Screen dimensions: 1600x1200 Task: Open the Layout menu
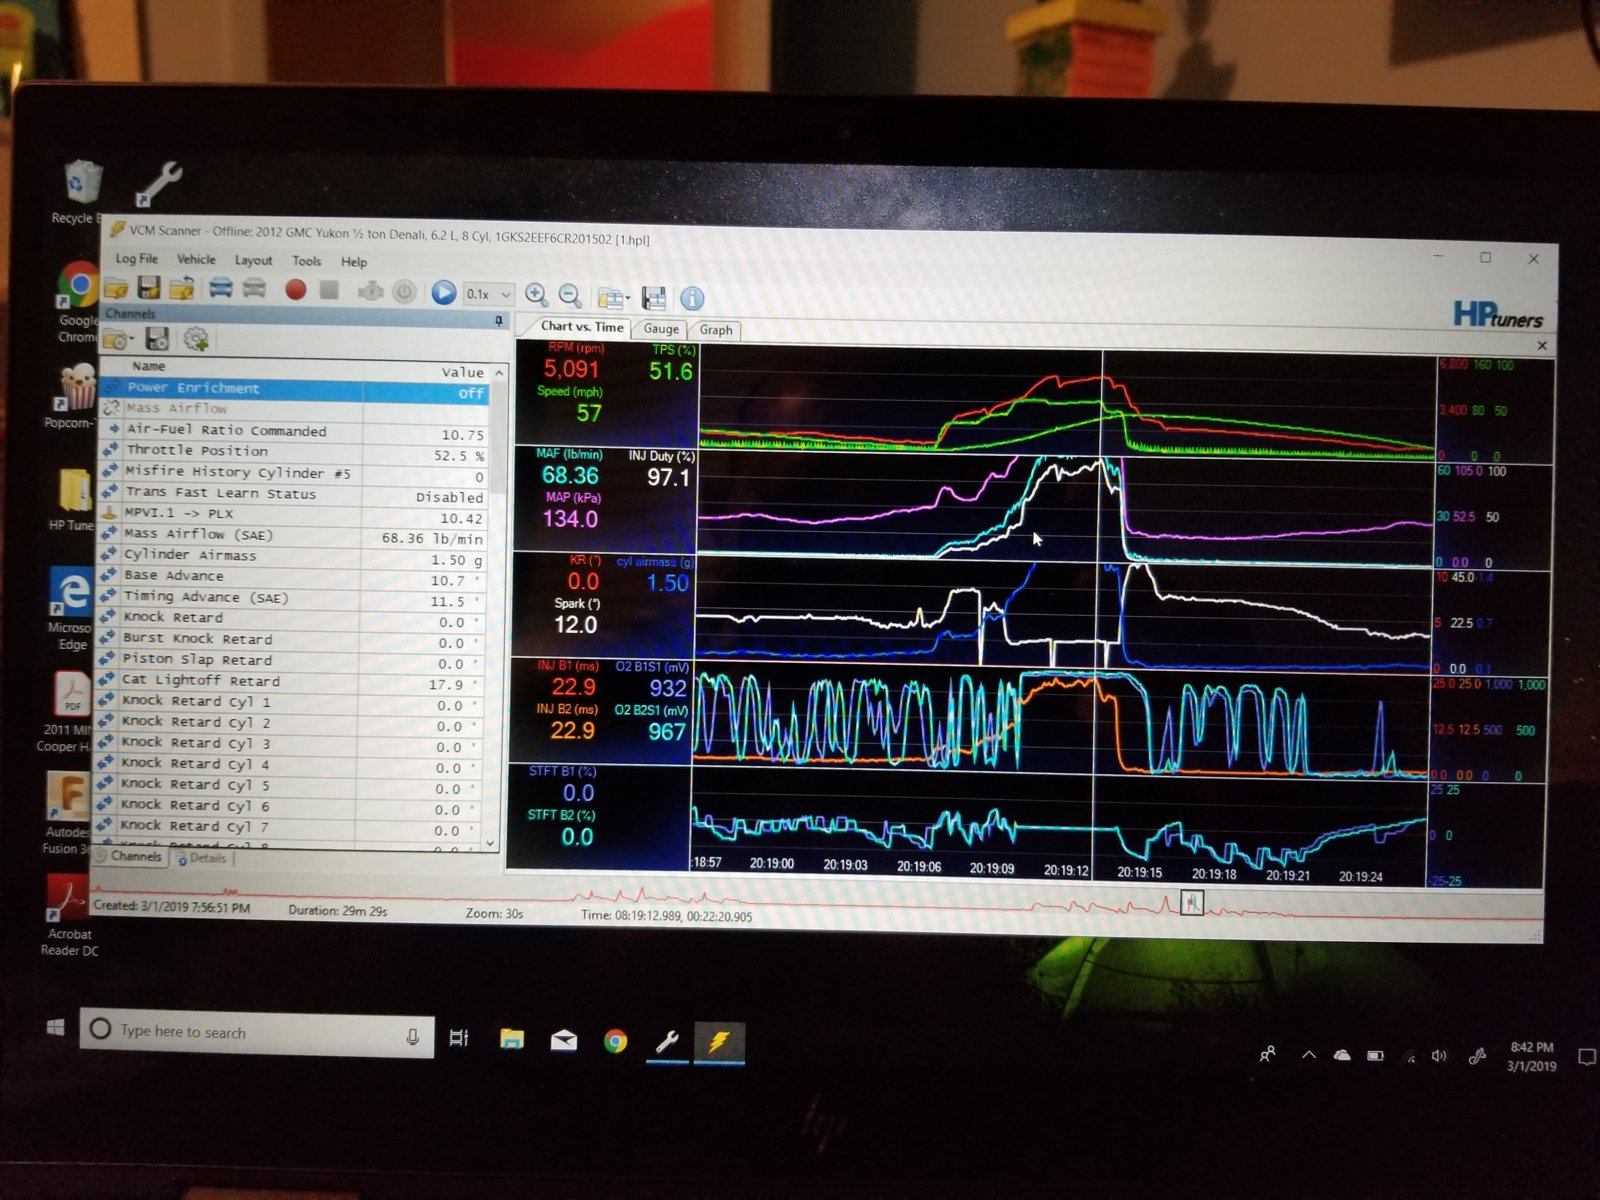pyautogui.click(x=253, y=260)
